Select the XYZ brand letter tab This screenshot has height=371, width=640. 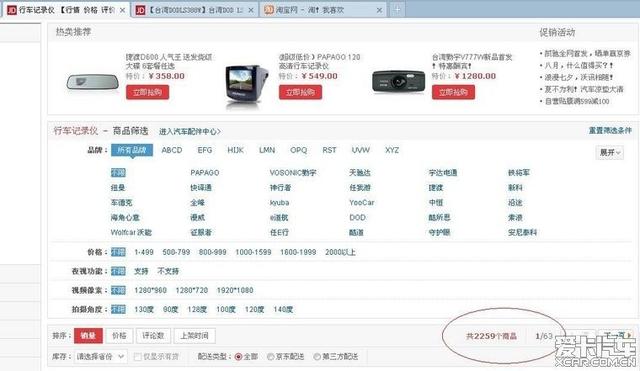[x=392, y=150]
